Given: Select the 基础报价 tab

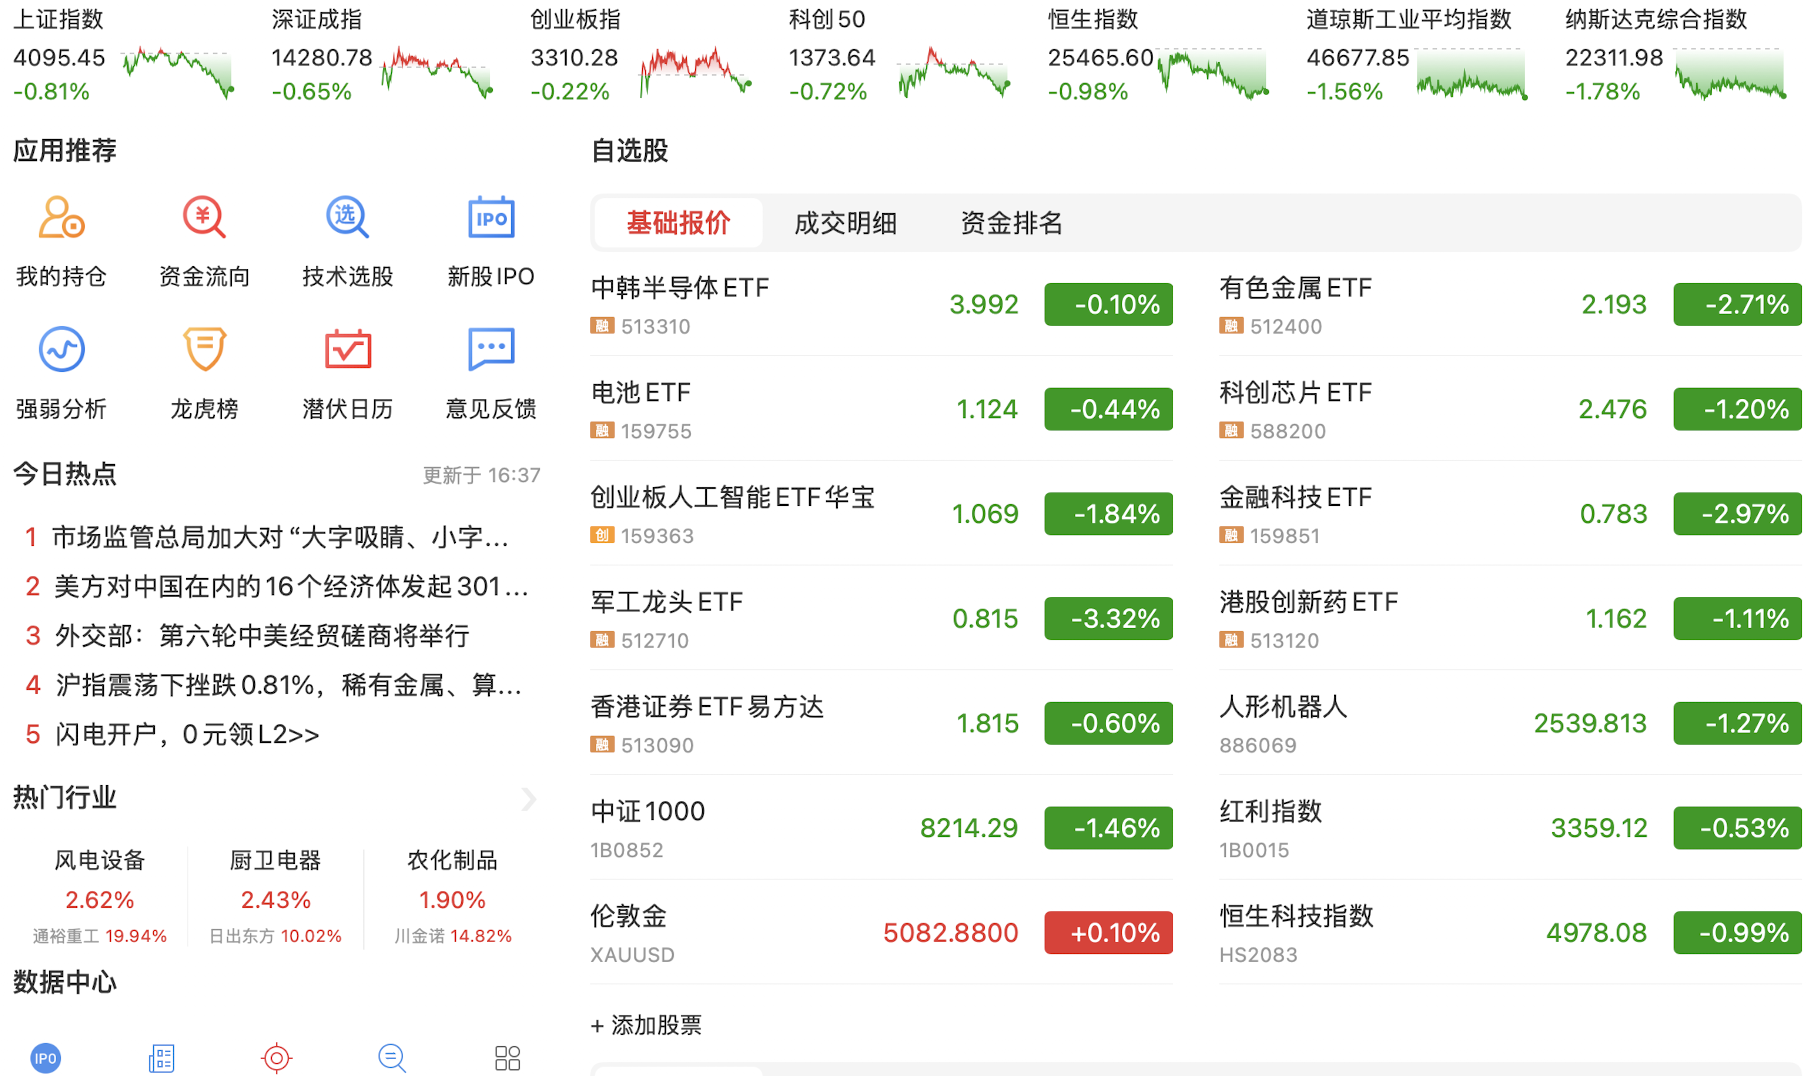Looking at the screenshot, I should [x=678, y=223].
